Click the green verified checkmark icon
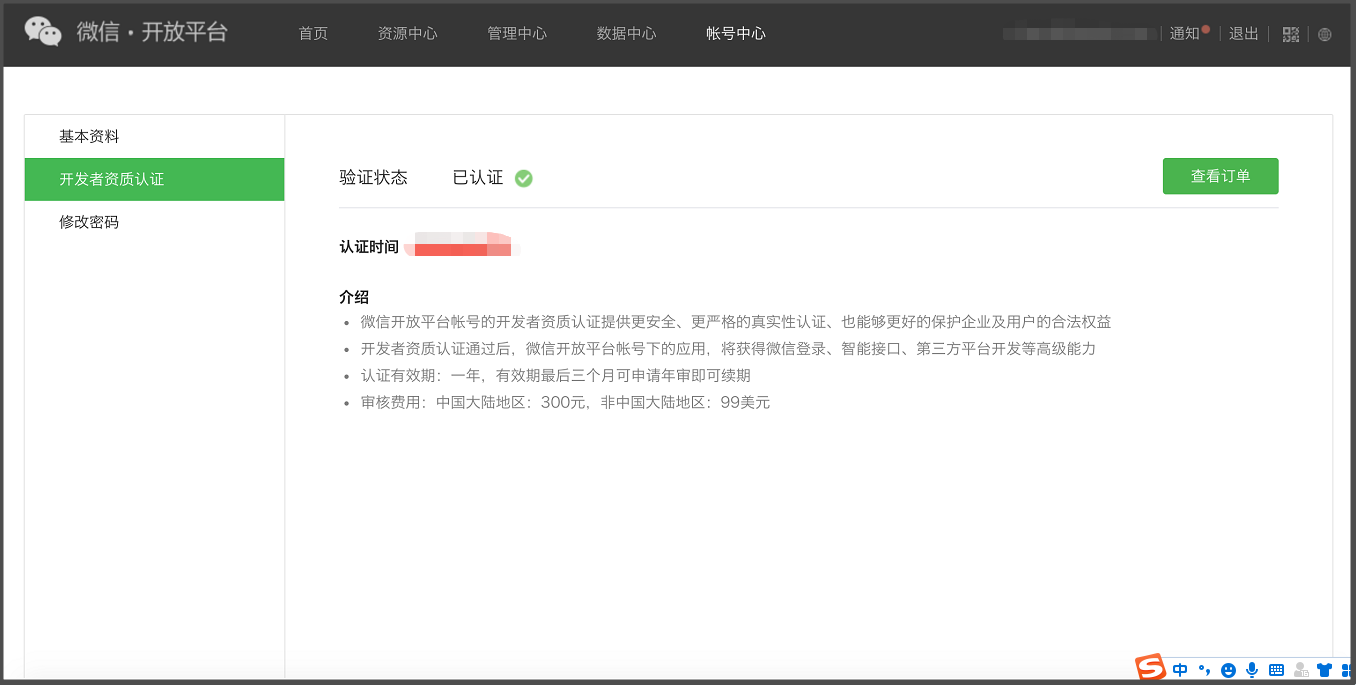This screenshot has height=685, width=1356. coord(524,178)
